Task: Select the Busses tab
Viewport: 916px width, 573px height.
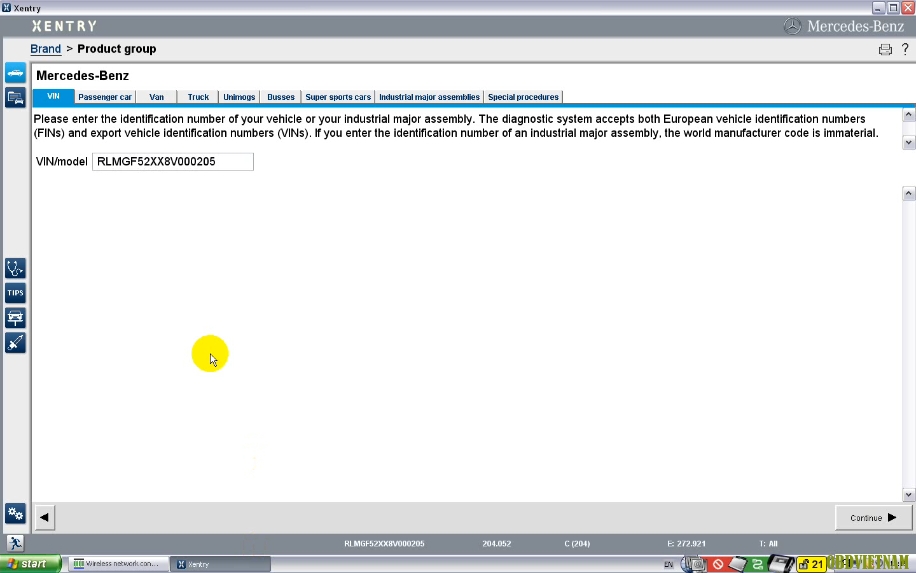Action: tap(281, 97)
